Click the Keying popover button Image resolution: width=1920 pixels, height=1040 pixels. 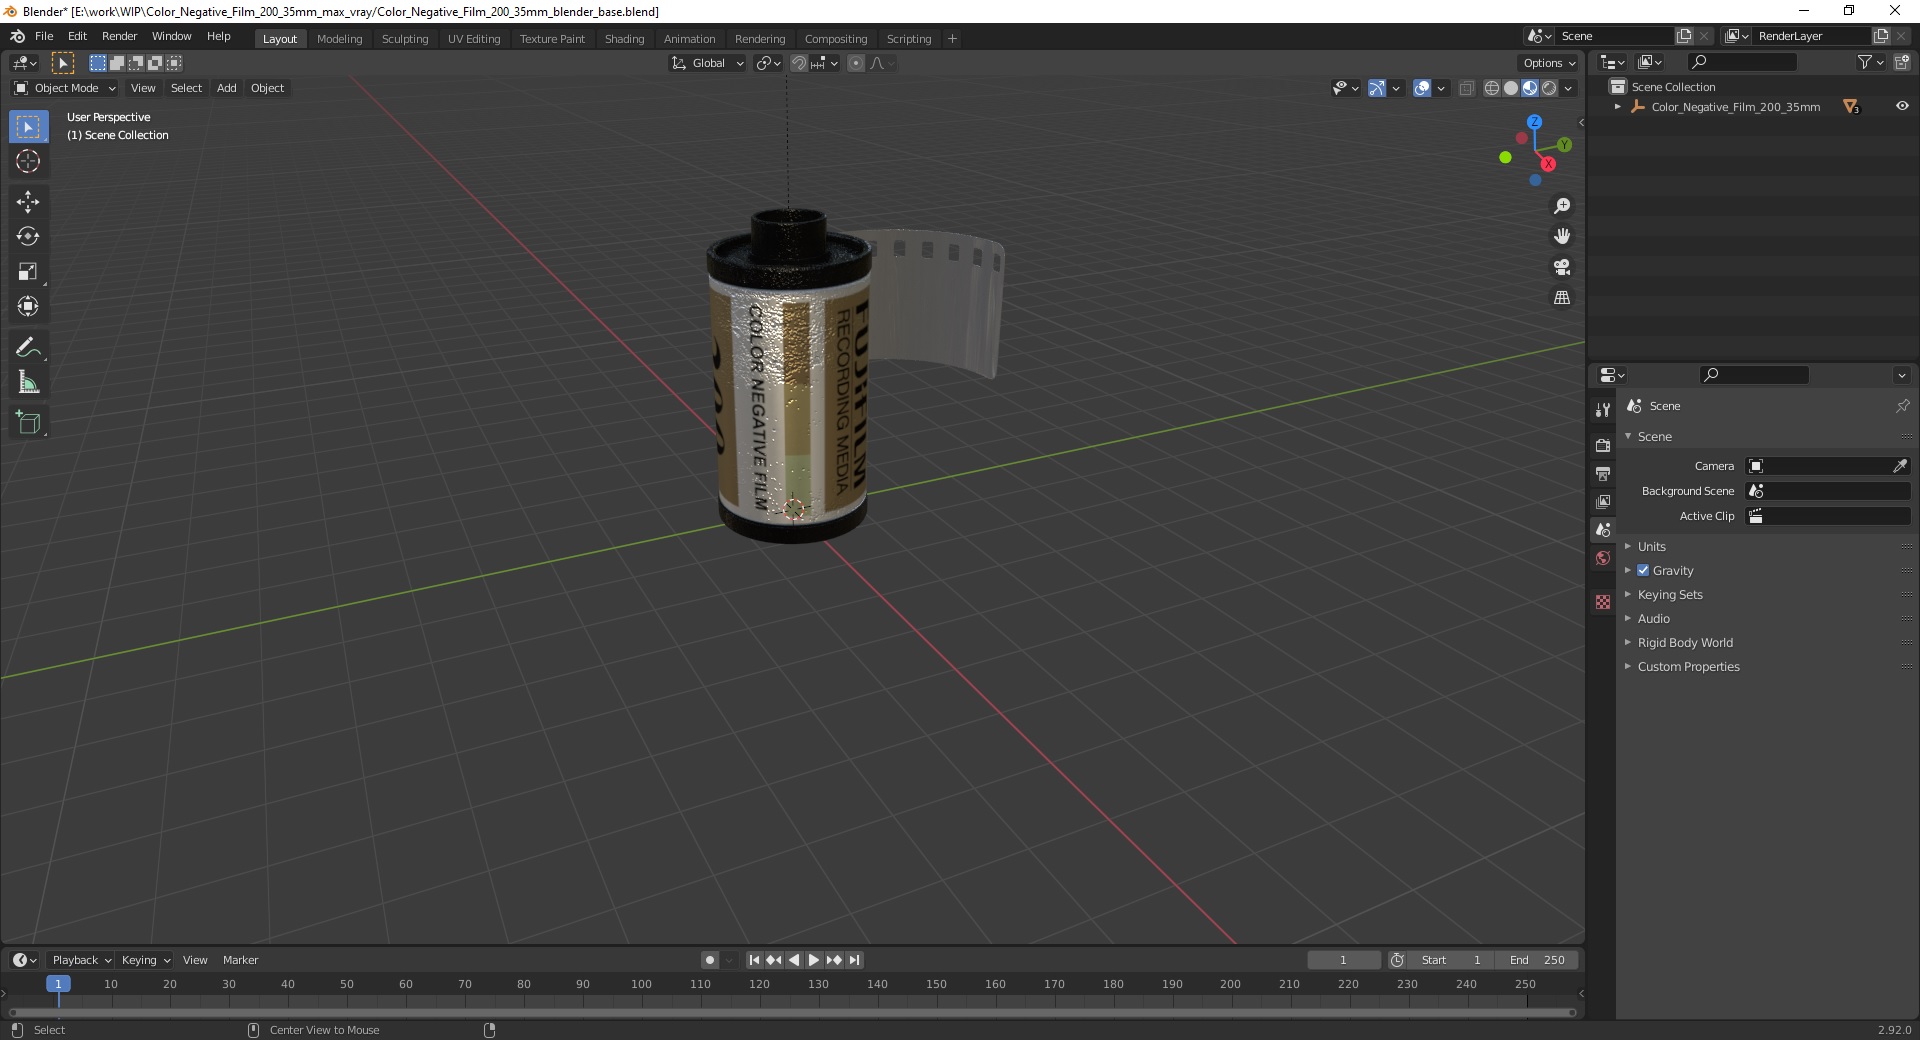coord(145,960)
